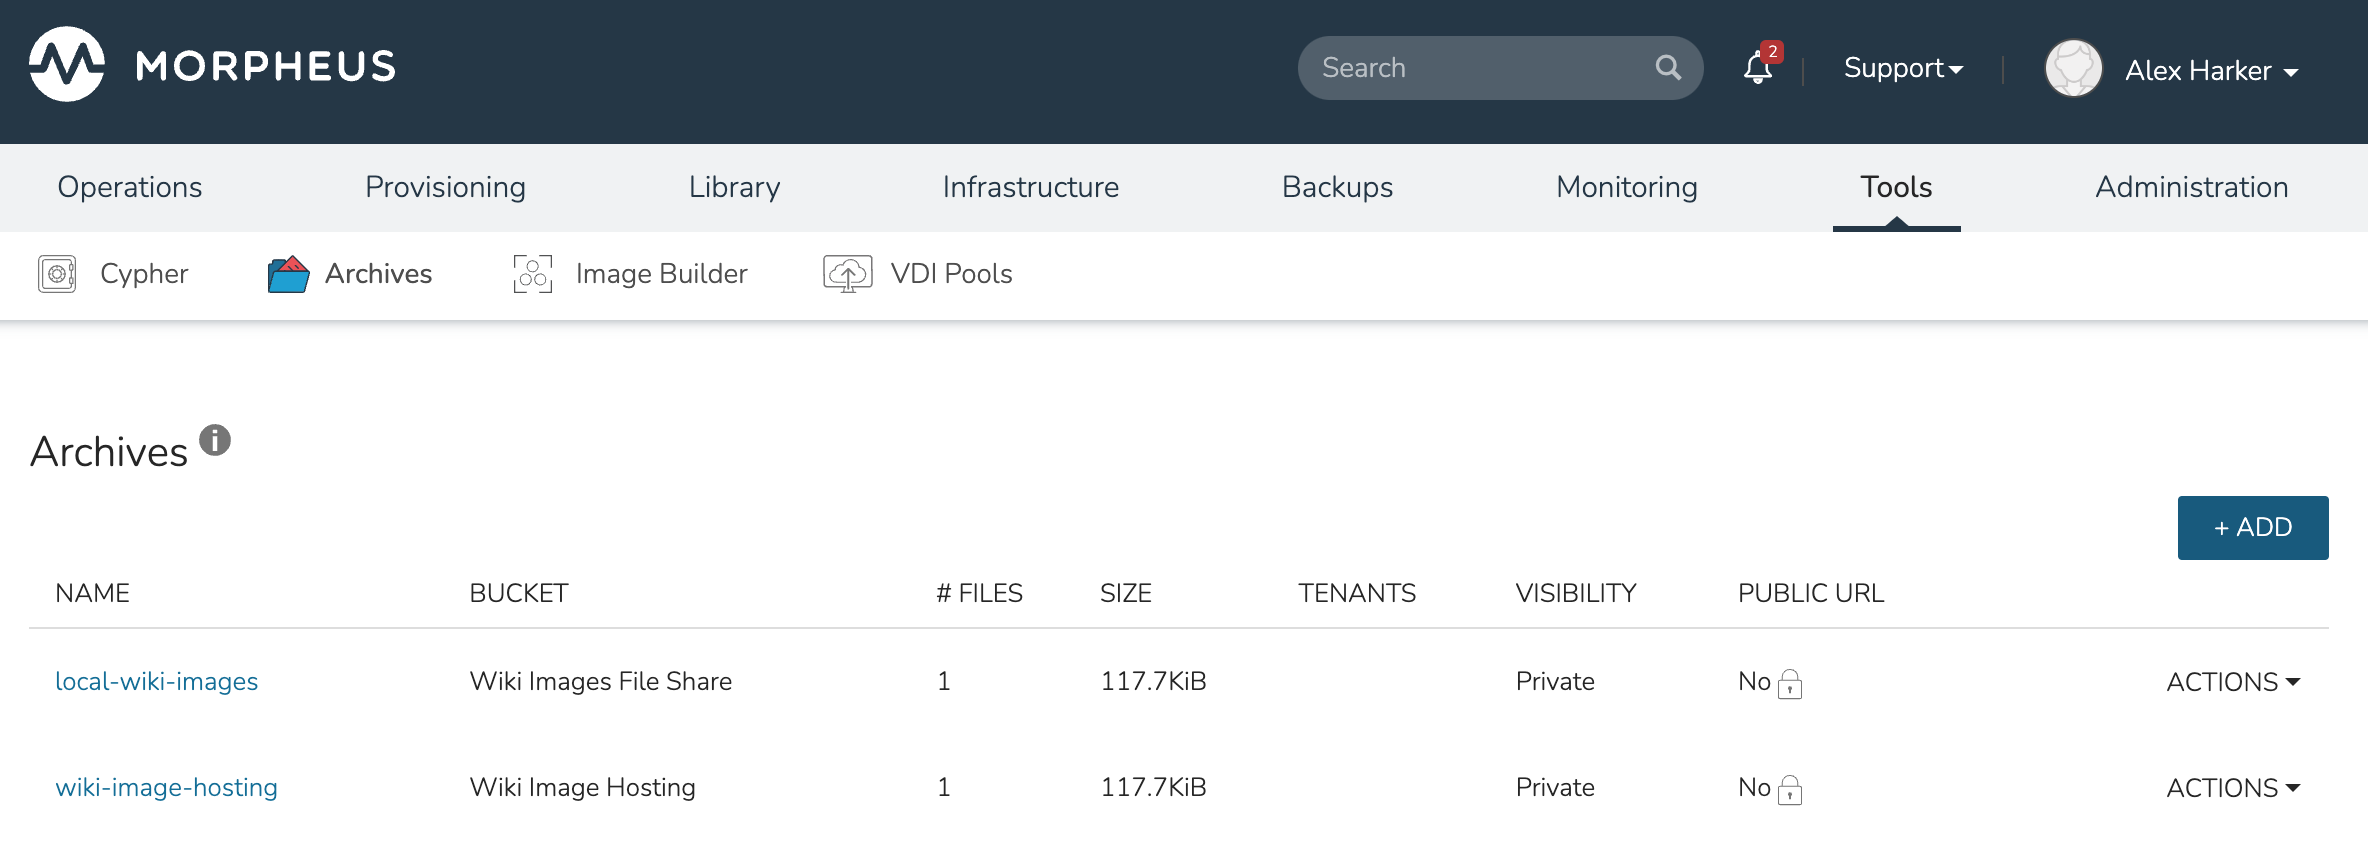The height and width of the screenshot is (850, 2368).
Task: Expand ACTIONS for local-wiki-images
Action: point(2232,682)
